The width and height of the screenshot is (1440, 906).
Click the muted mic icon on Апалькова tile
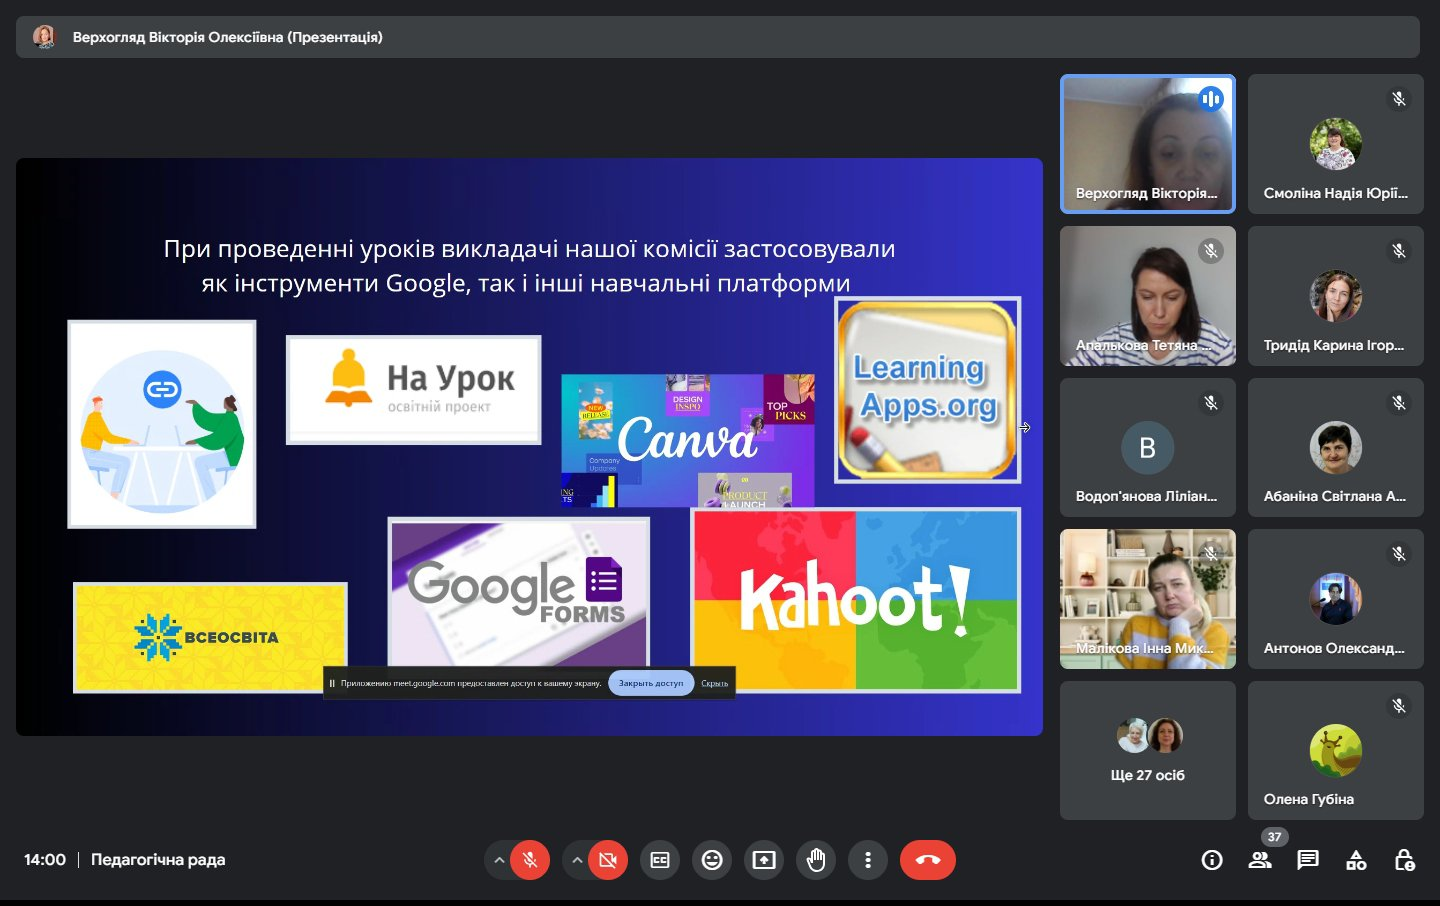pos(1211,251)
